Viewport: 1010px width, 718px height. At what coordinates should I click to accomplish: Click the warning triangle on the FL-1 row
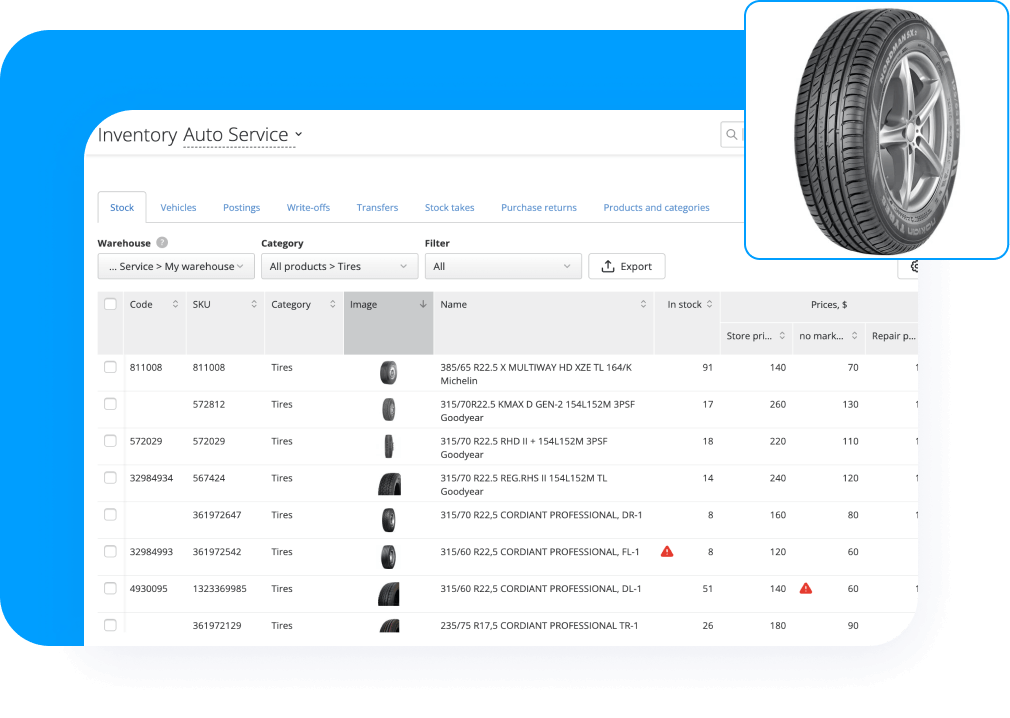pyautogui.click(x=666, y=551)
